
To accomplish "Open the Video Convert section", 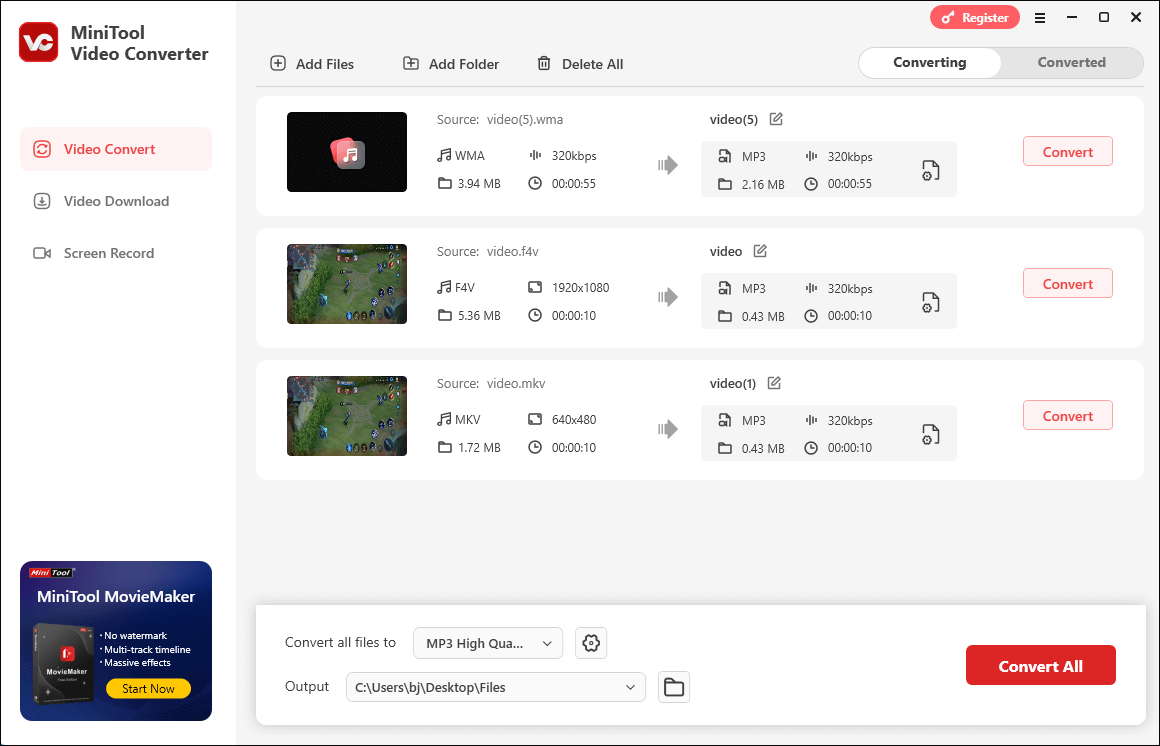I will tap(116, 149).
